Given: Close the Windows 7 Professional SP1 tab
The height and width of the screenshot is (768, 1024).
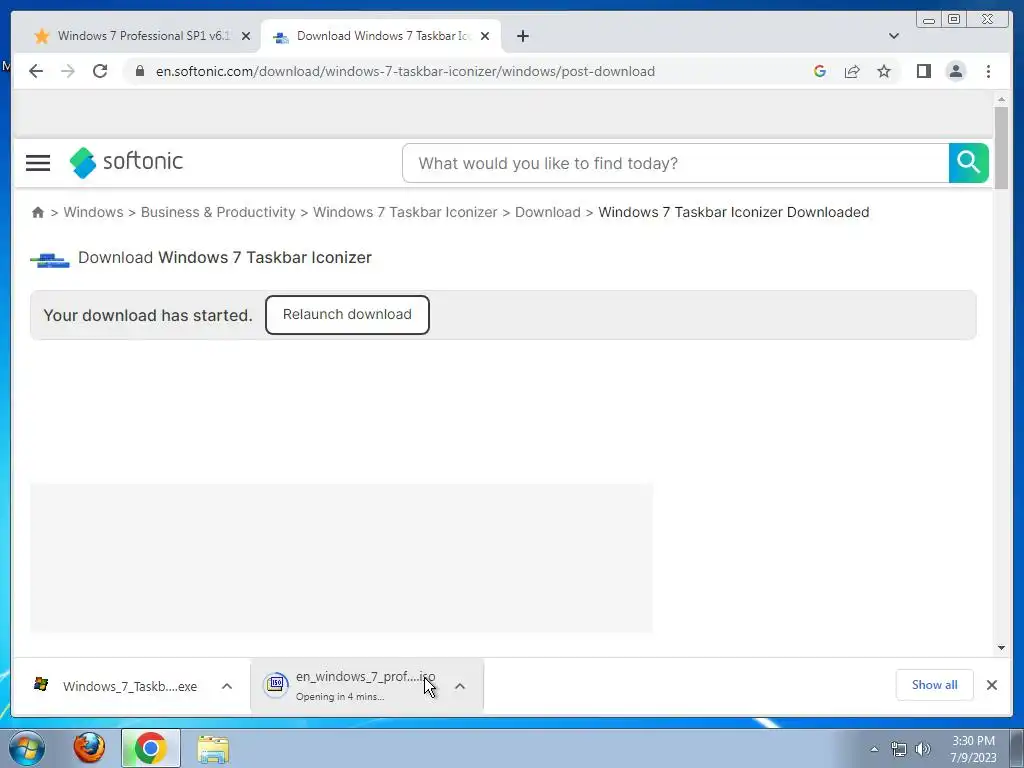Looking at the screenshot, I should coord(246,36).
